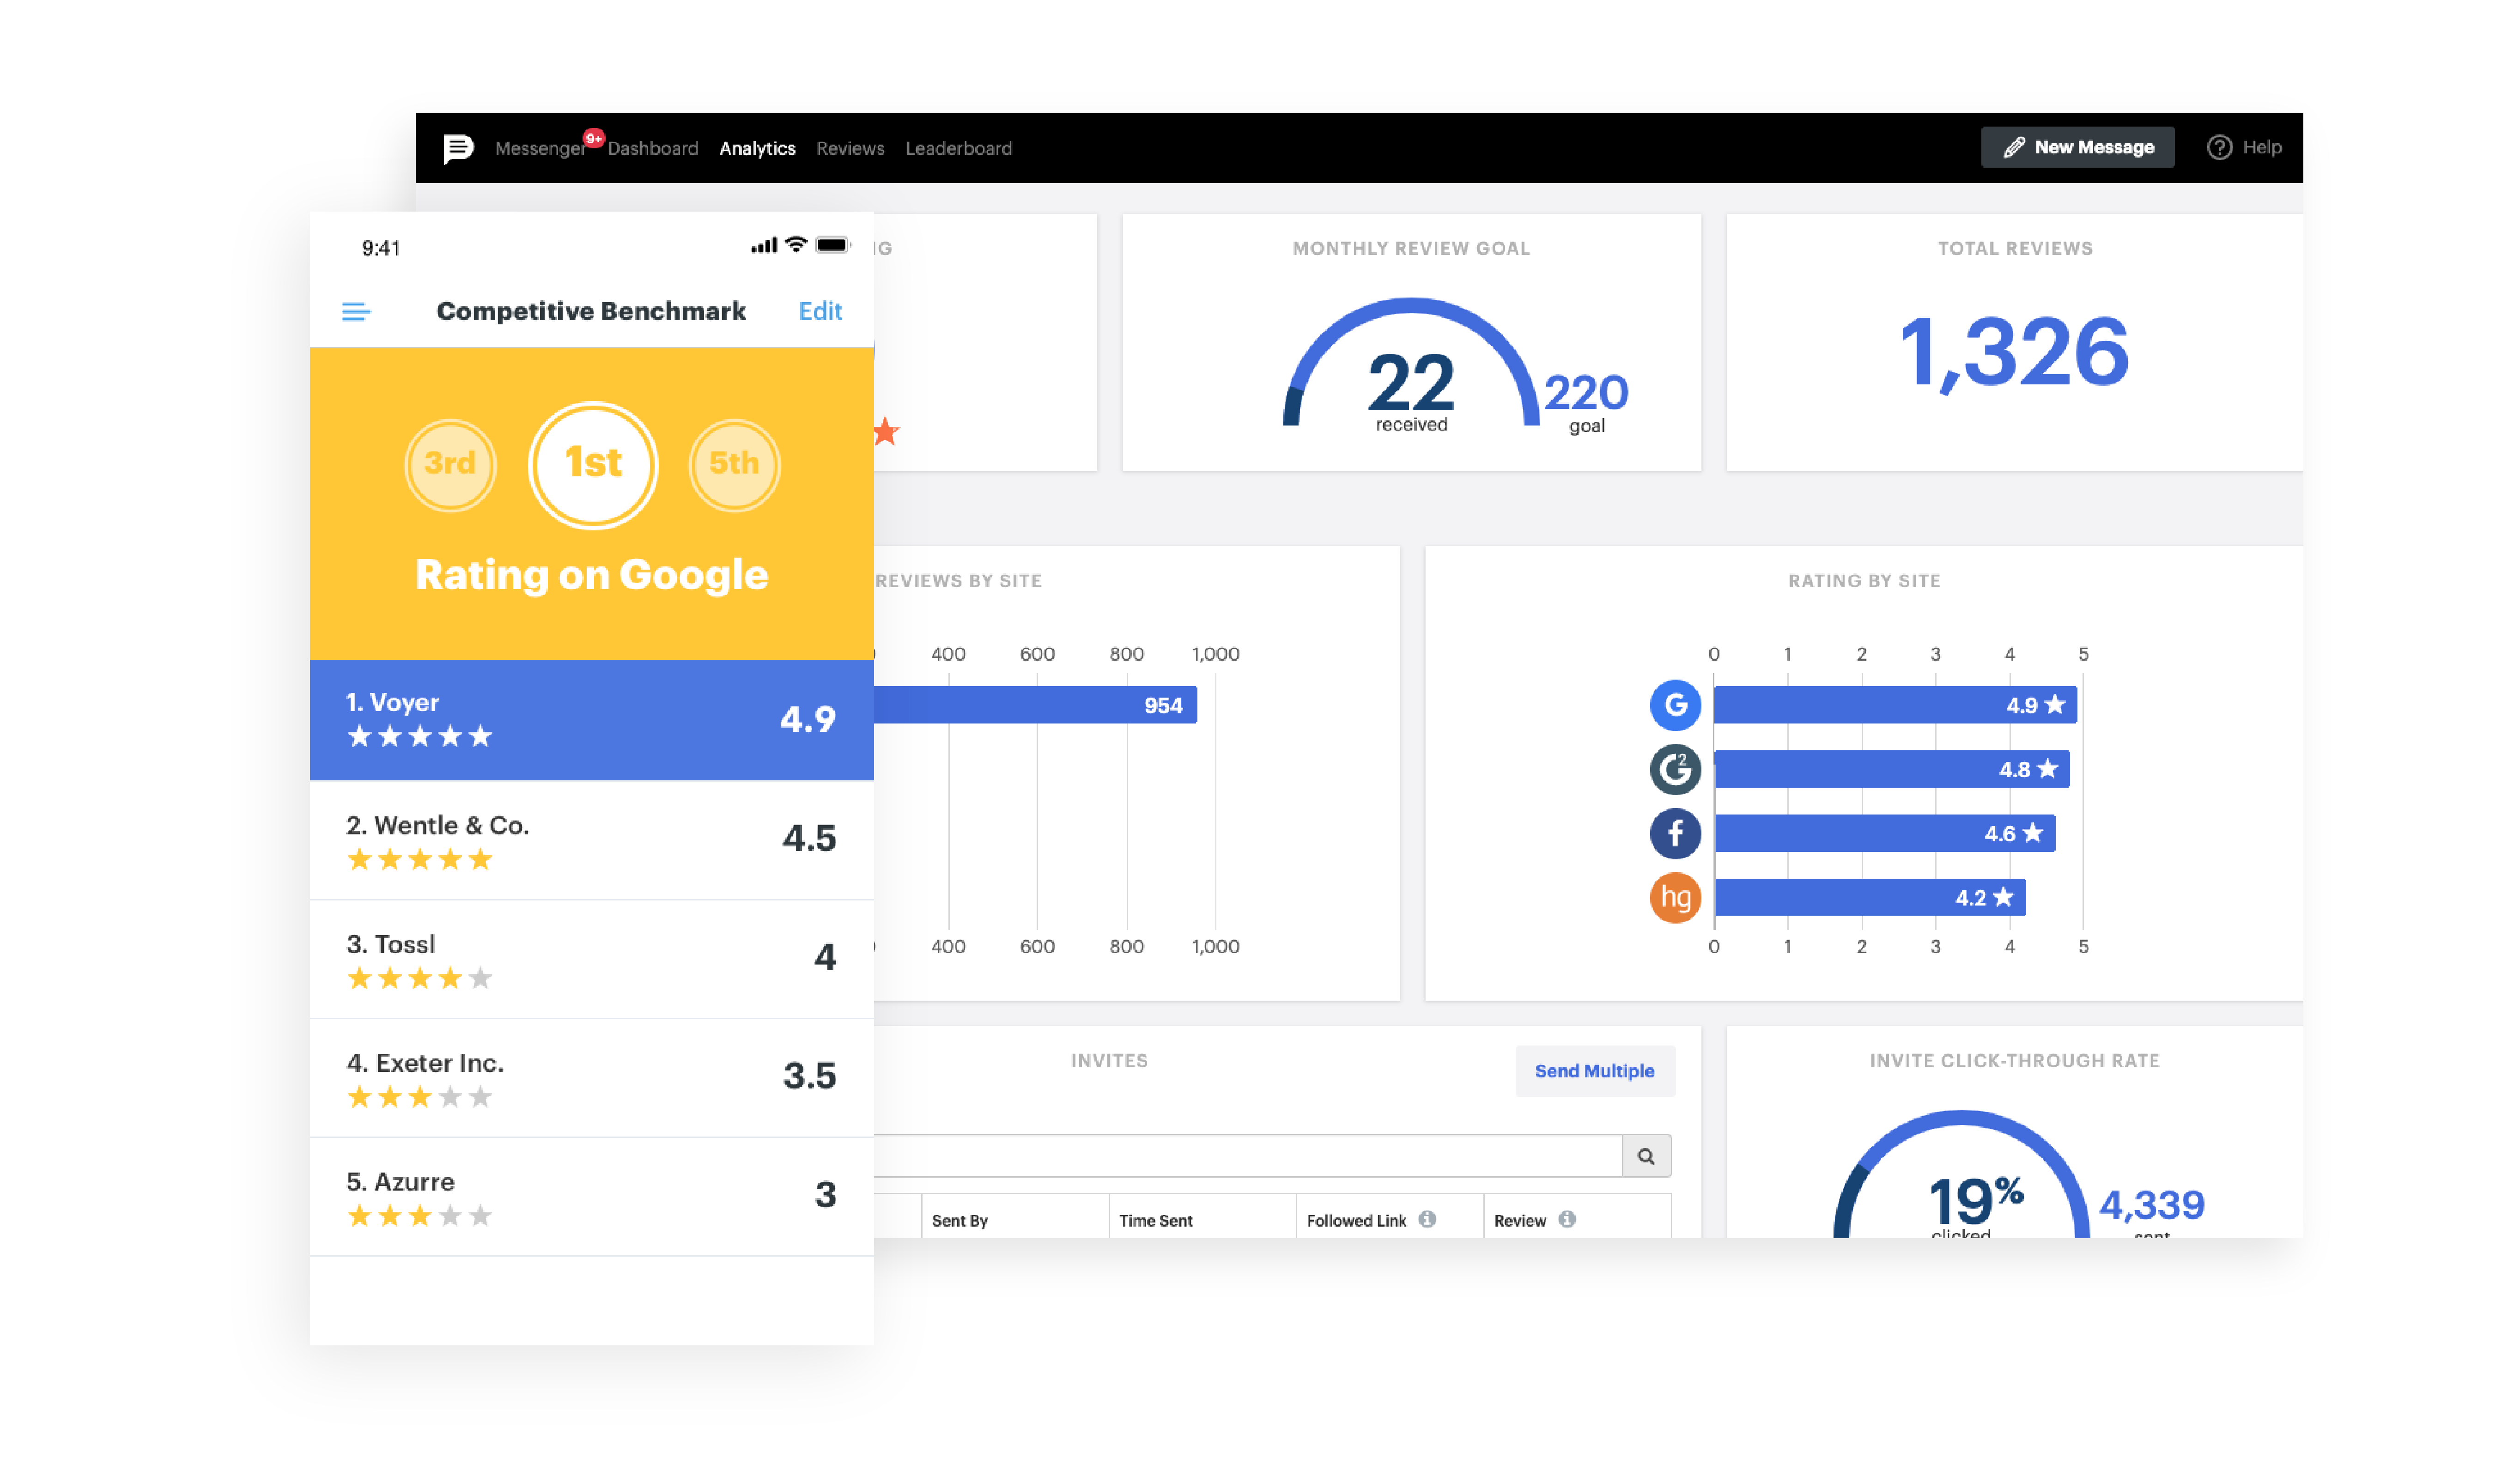Screen dimensions: 2520x1459
Task: Select the 4. Exeter Inc. row
Action: (592, 1078)
